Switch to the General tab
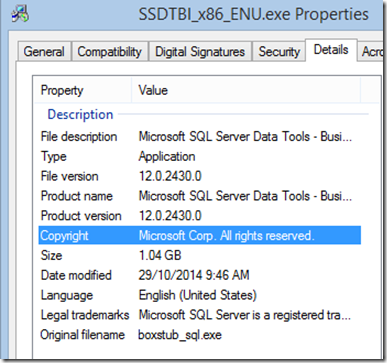 click(44, 52)
